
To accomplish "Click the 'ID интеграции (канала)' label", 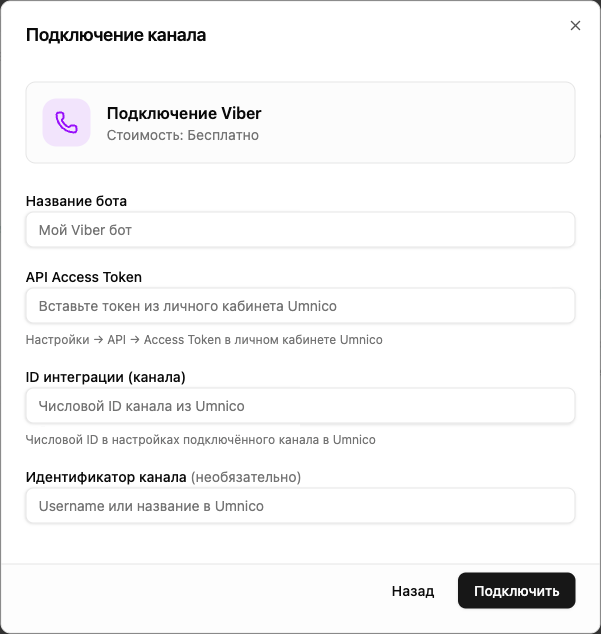I will point(106,377).
